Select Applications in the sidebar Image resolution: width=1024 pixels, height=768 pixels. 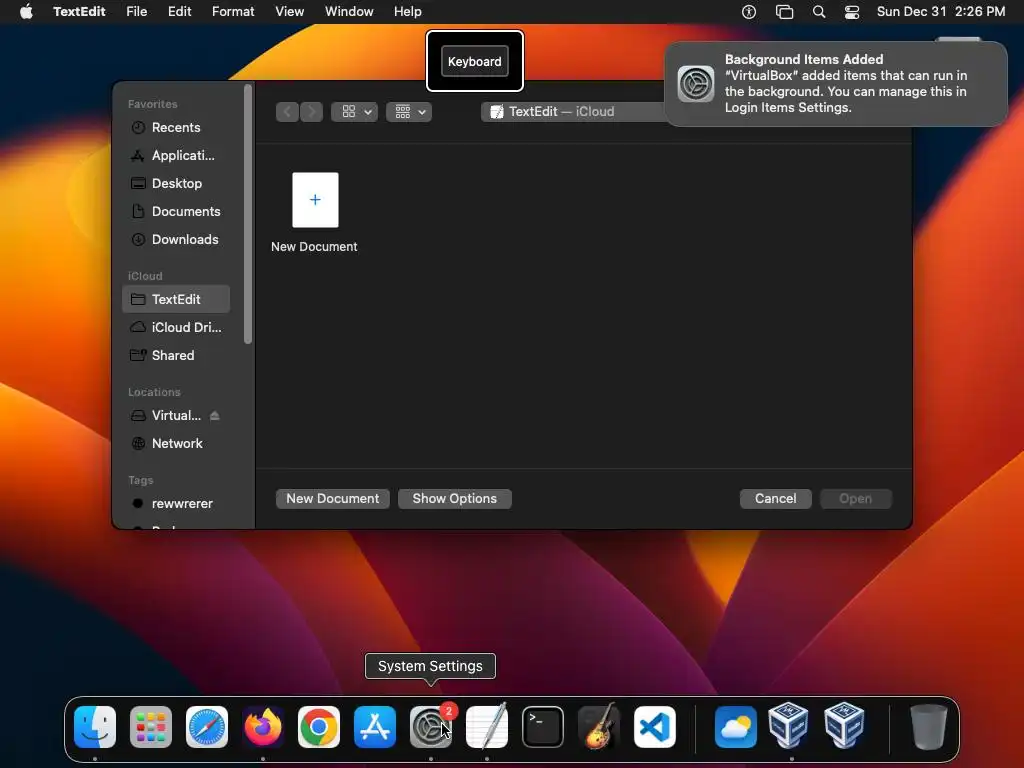click(176, 155)
